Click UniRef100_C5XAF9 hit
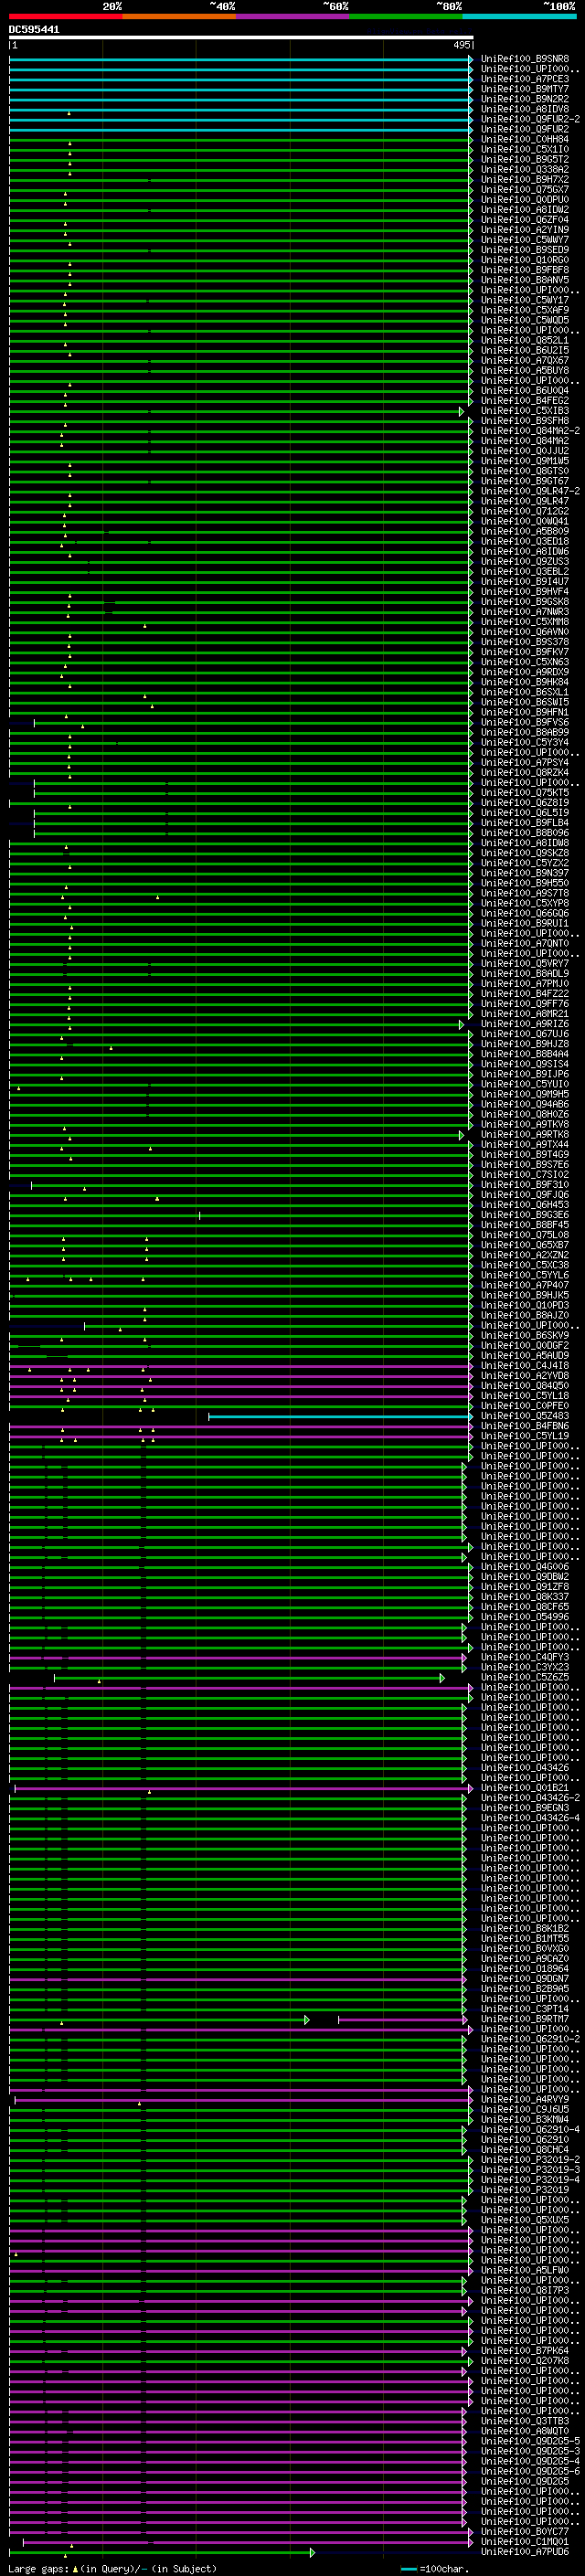The height and width of the screenshot is (2576, 585). point(525,310)
